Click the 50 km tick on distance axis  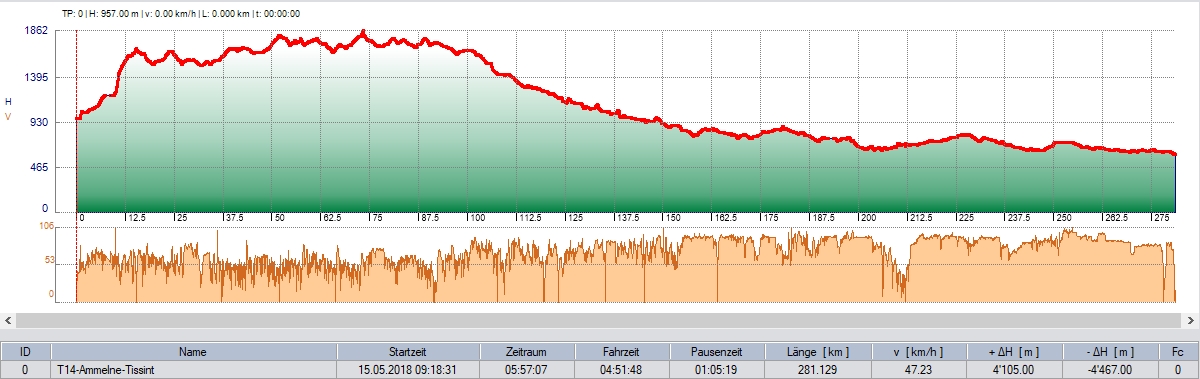(279, 217)
